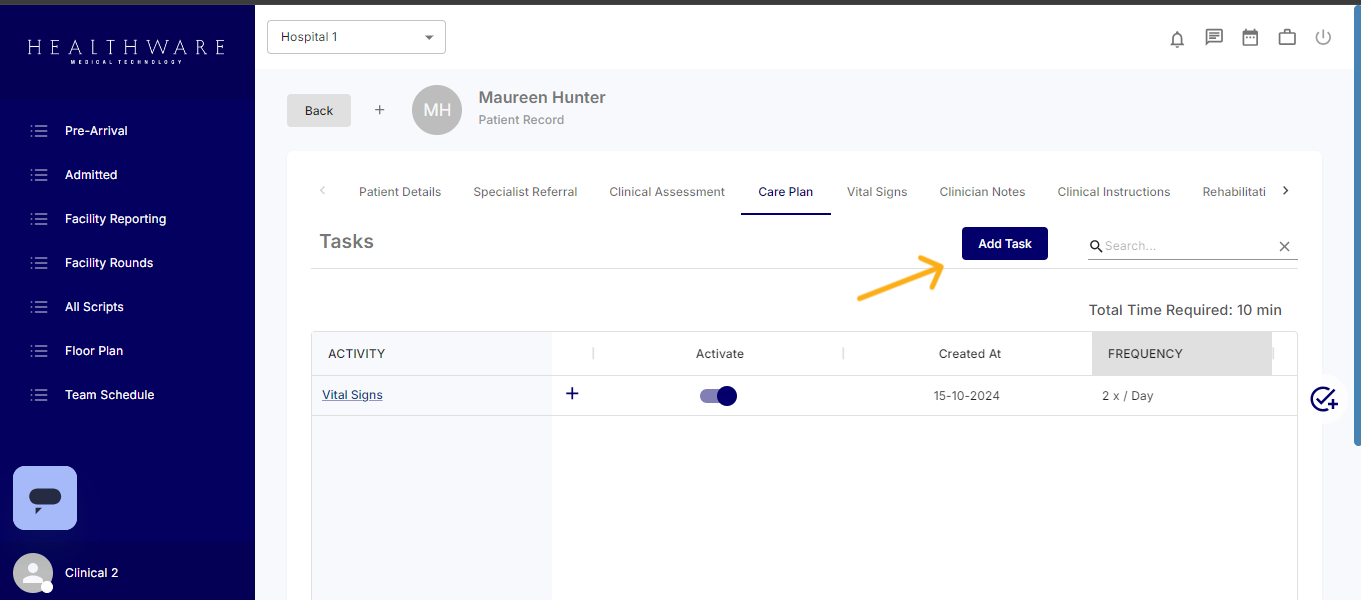1361x600 pixels.
Task: Open Facility Rounds in the sidebar
Action: 109,263
